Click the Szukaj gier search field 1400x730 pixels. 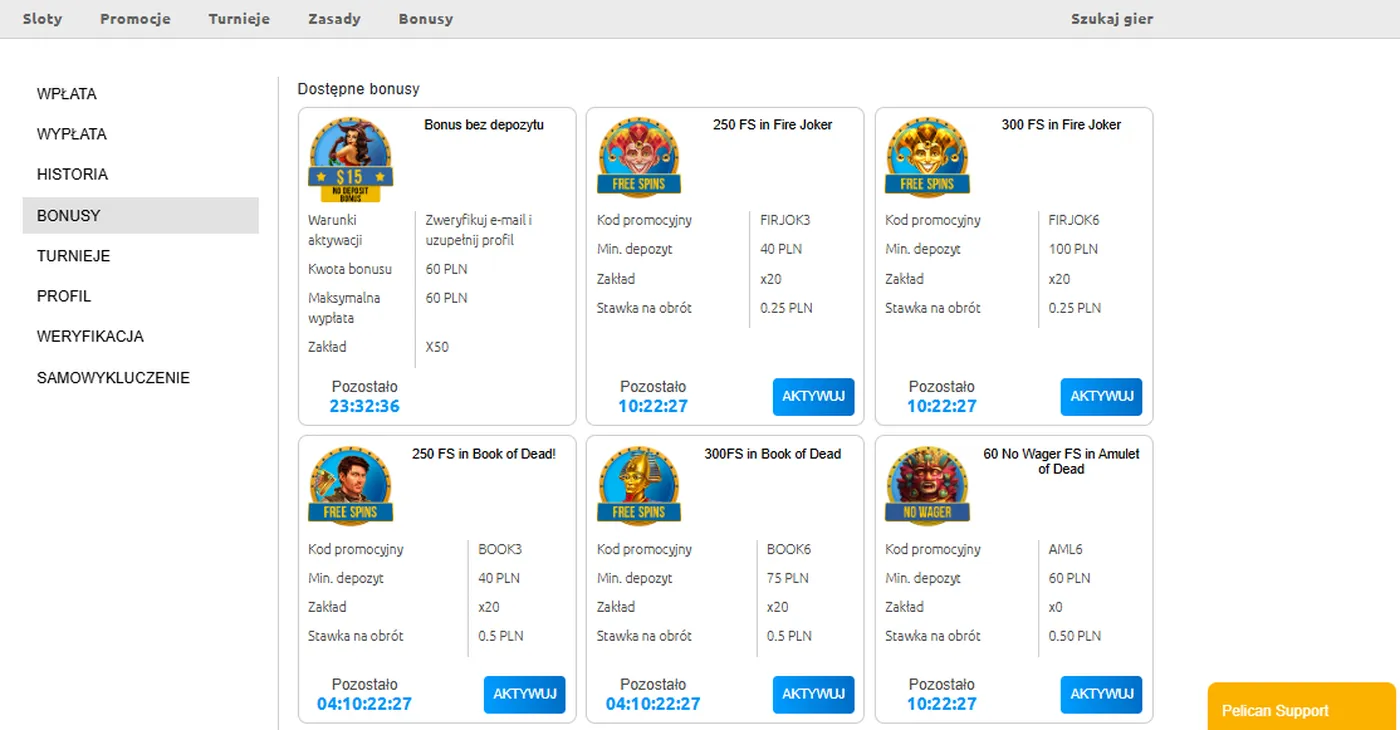(x=1111, y=19)
